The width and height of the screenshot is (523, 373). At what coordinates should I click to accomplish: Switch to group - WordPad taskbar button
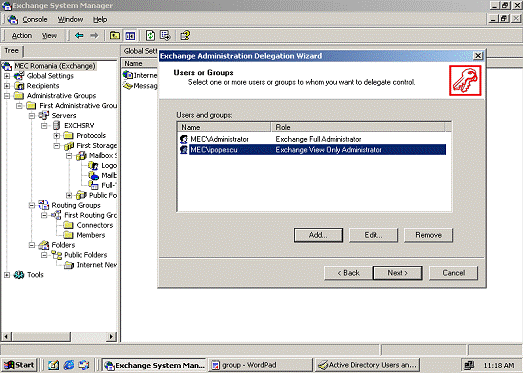[260, 365]
